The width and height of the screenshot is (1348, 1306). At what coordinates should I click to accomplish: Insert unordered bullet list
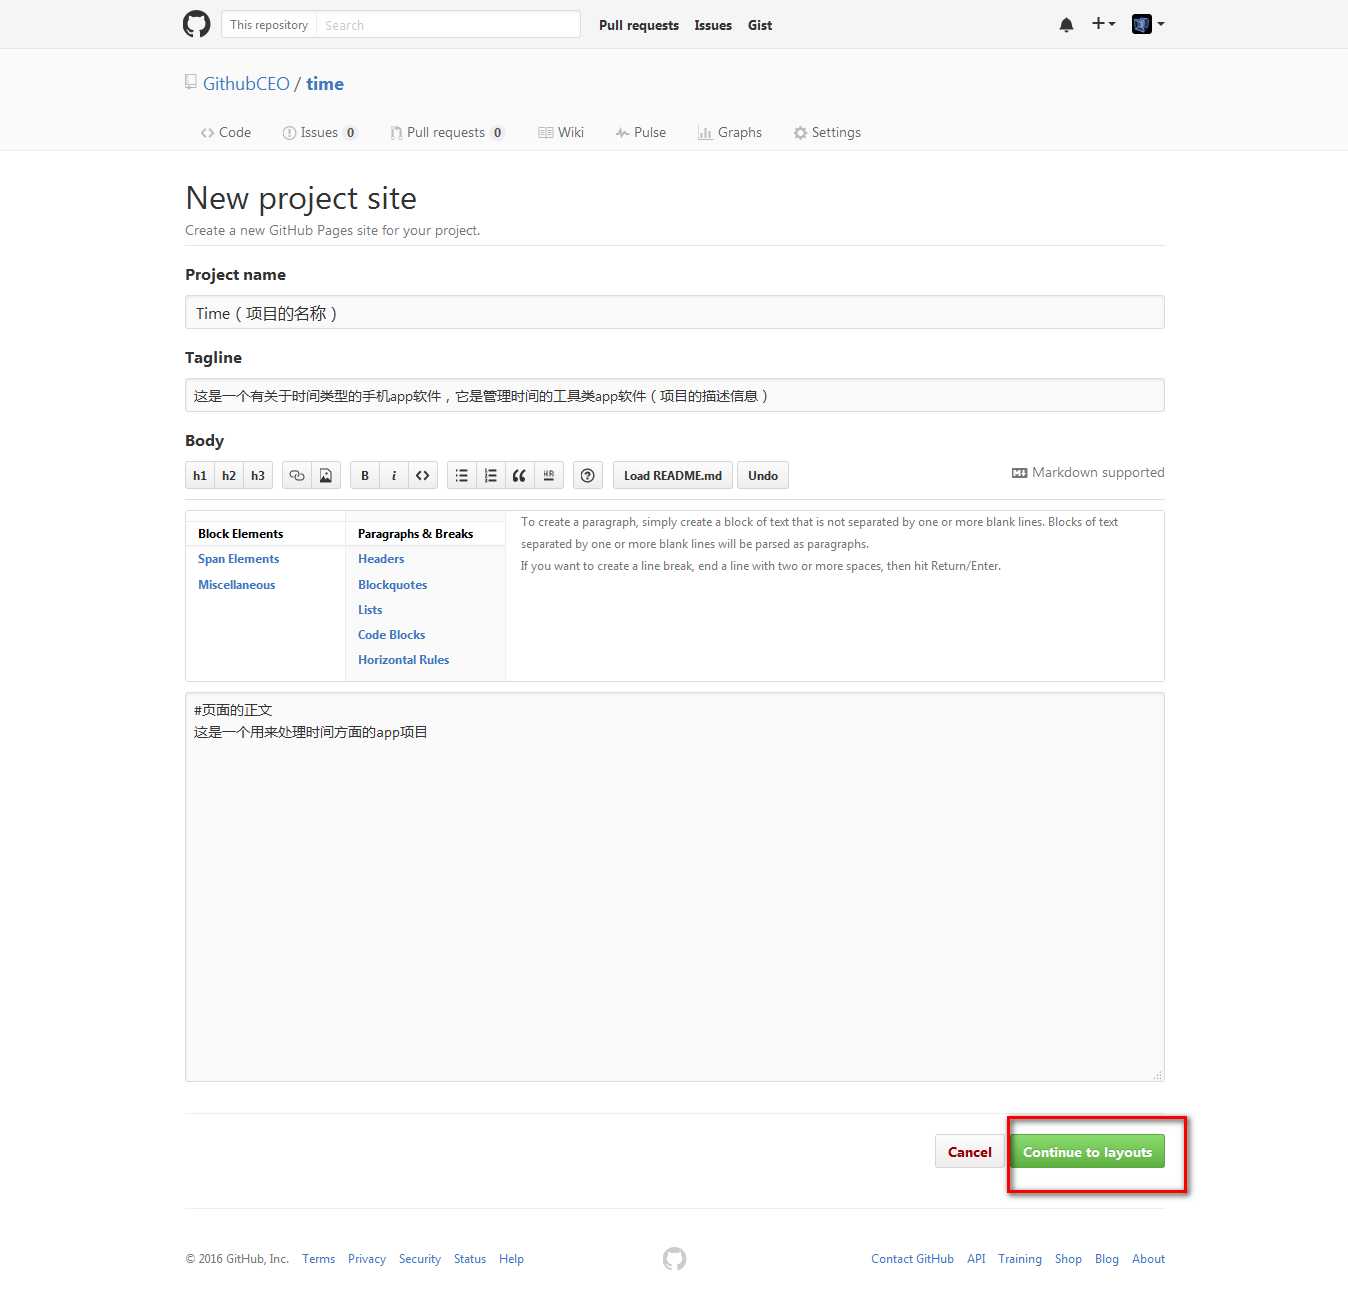point(462,475)
